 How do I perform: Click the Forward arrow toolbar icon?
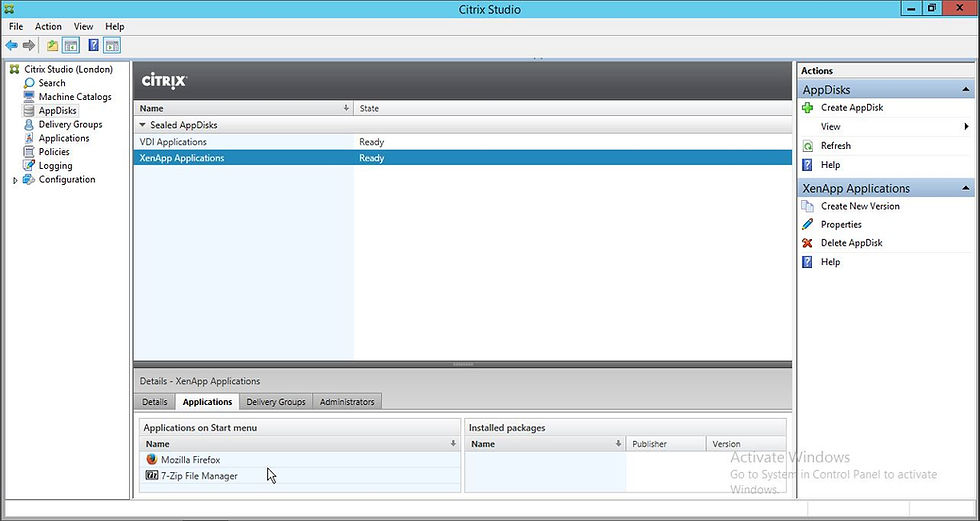pos(29,45)
